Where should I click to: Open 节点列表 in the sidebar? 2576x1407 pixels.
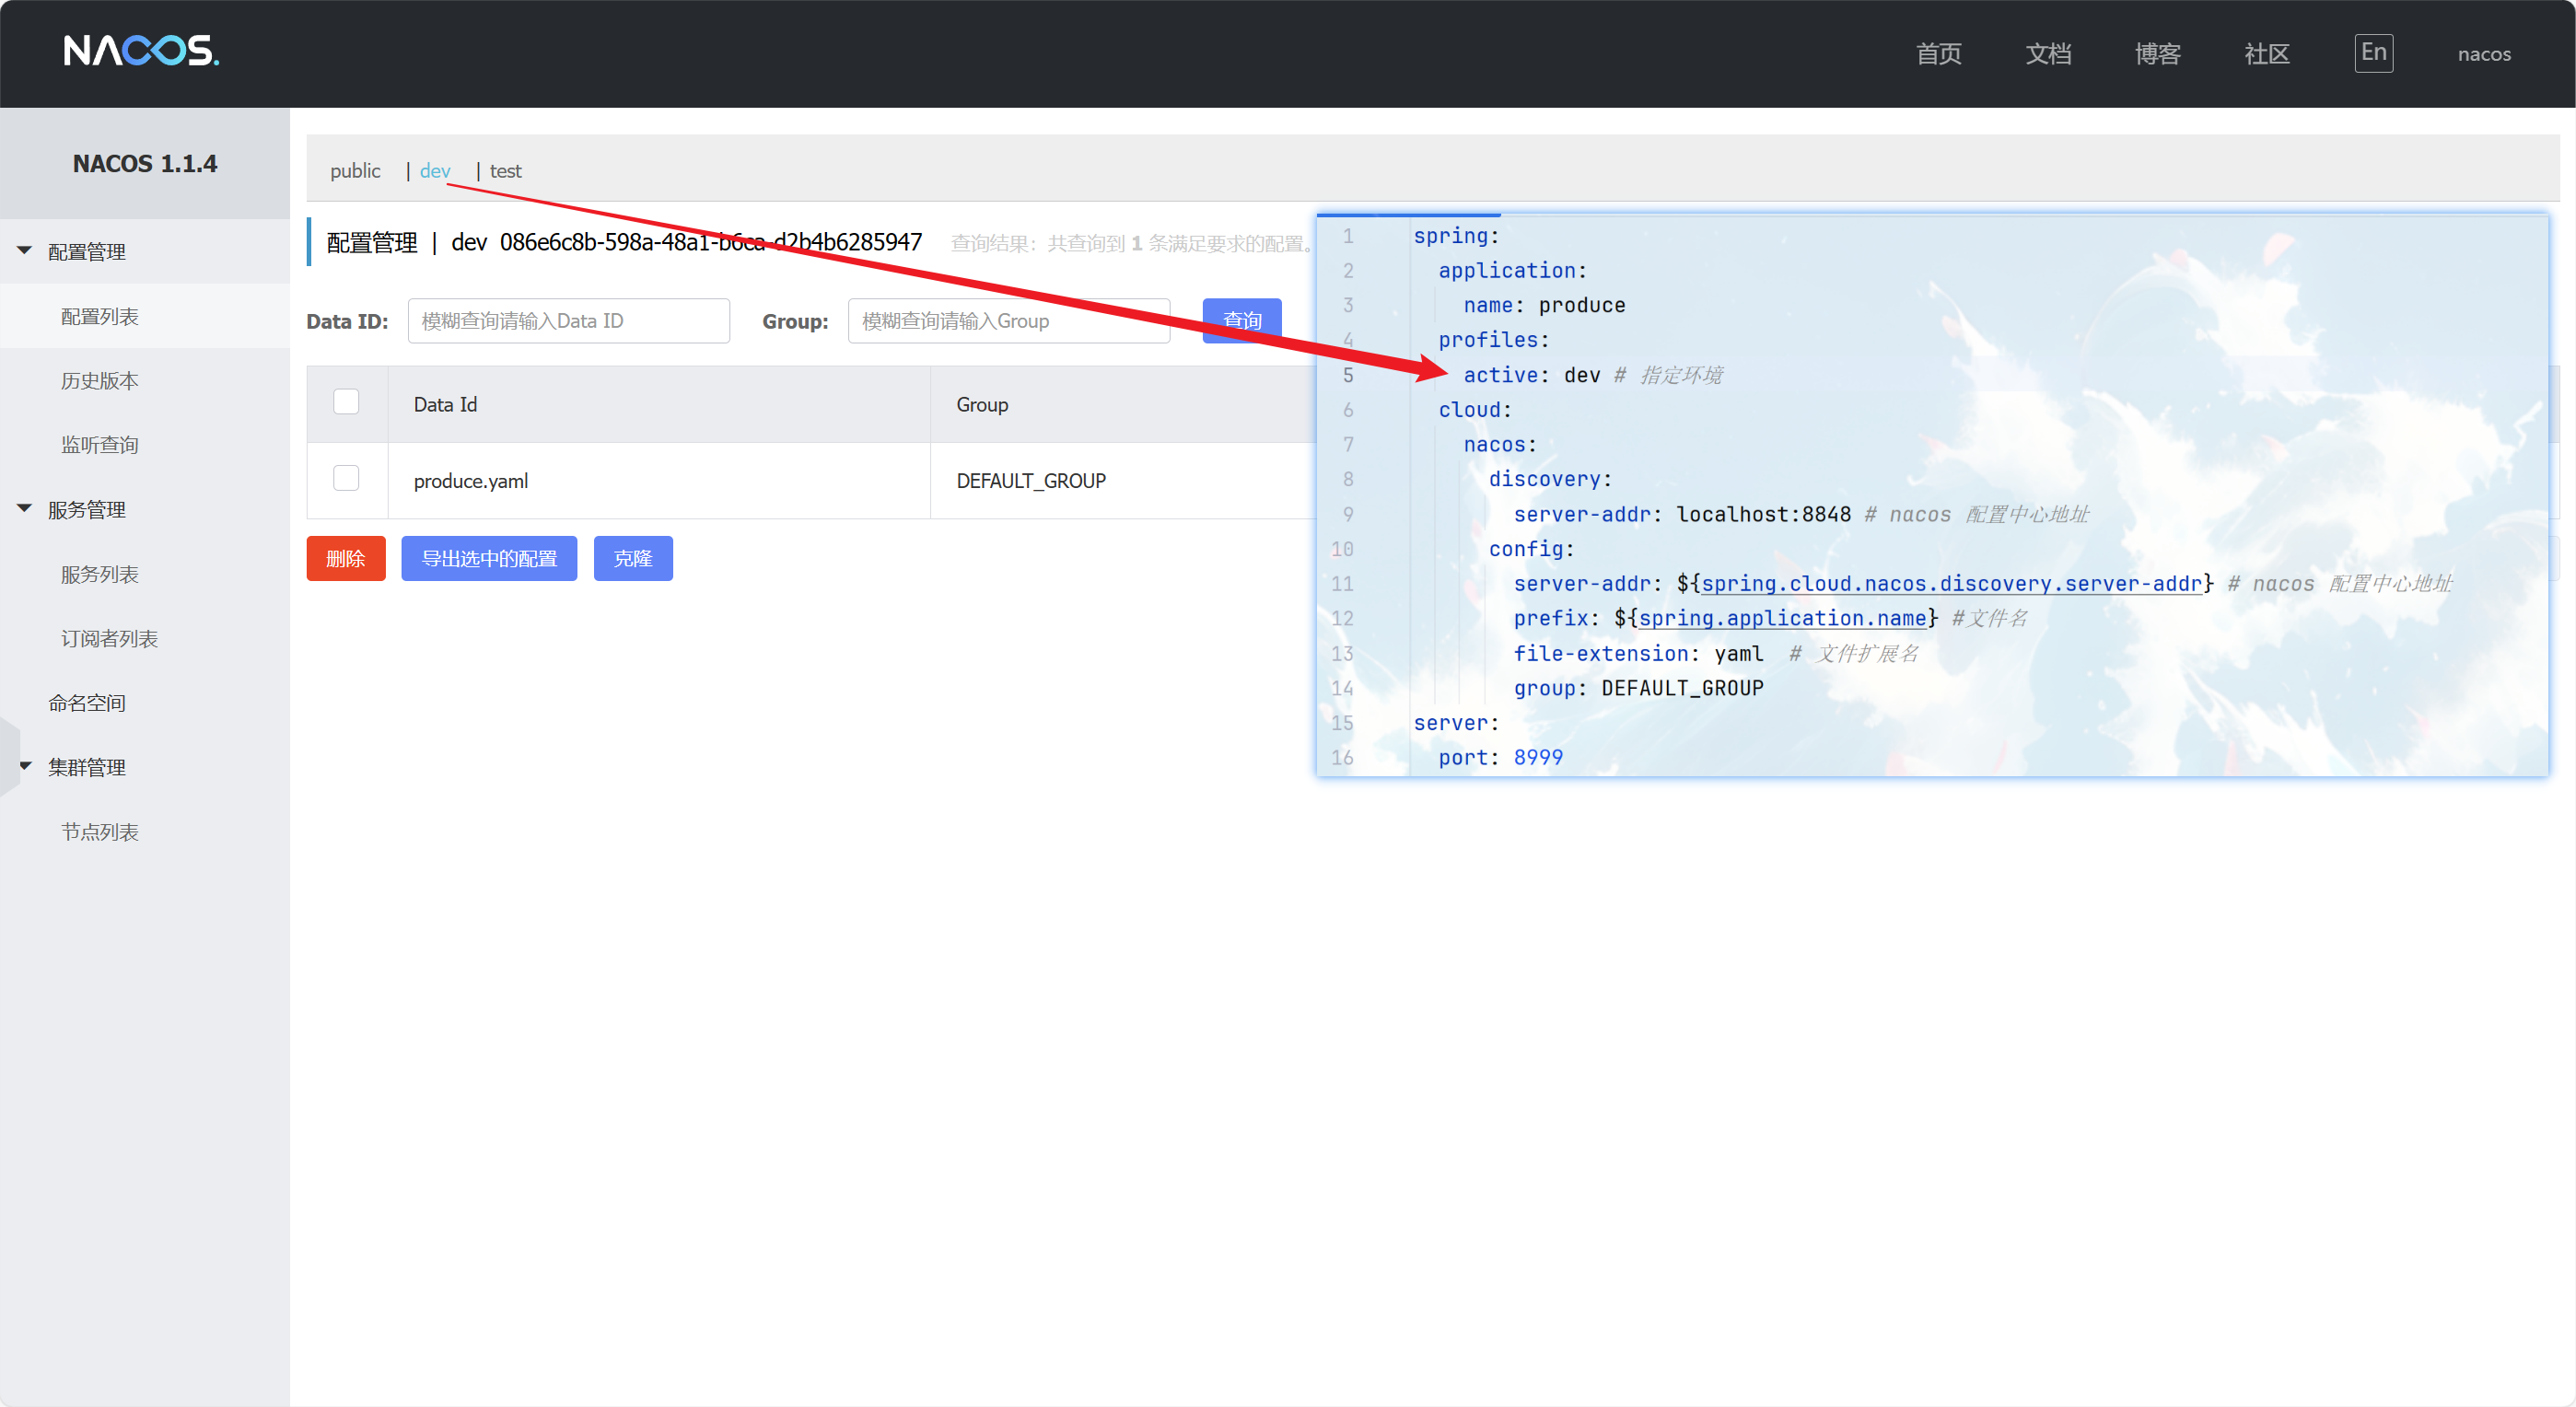point(100,832)
